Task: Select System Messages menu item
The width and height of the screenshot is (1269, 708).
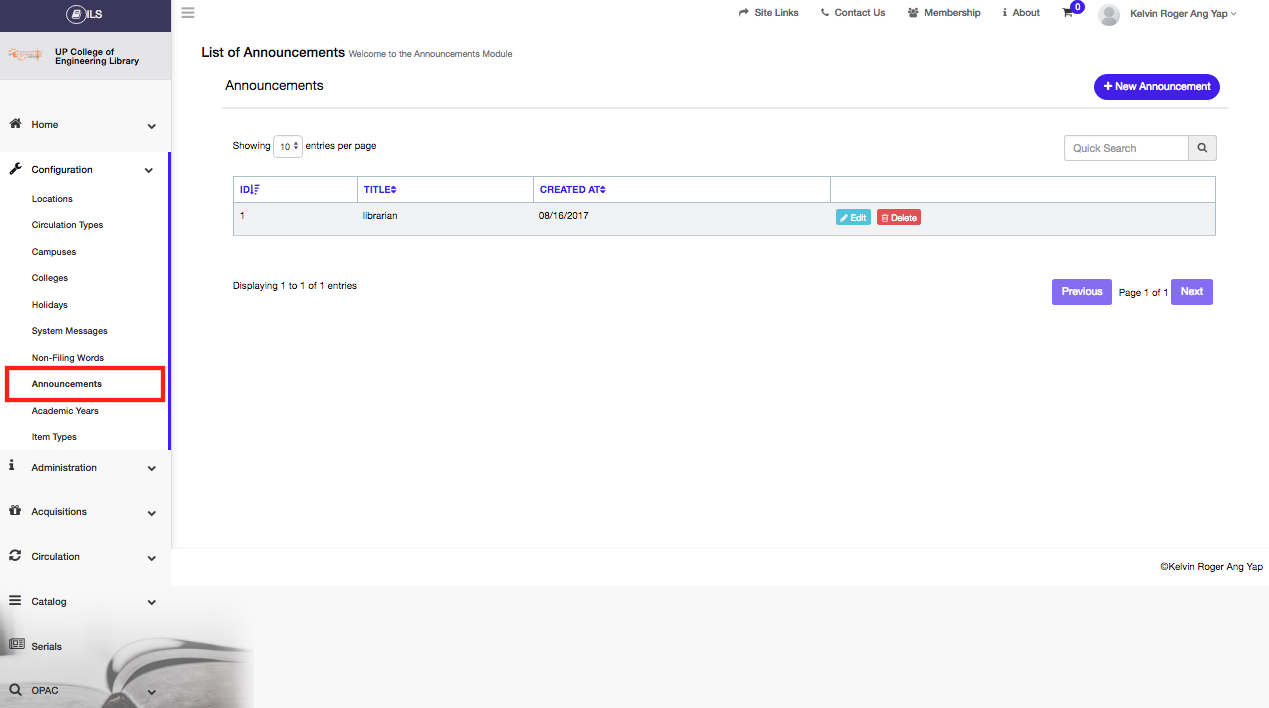Action: (x=69, y=331)
